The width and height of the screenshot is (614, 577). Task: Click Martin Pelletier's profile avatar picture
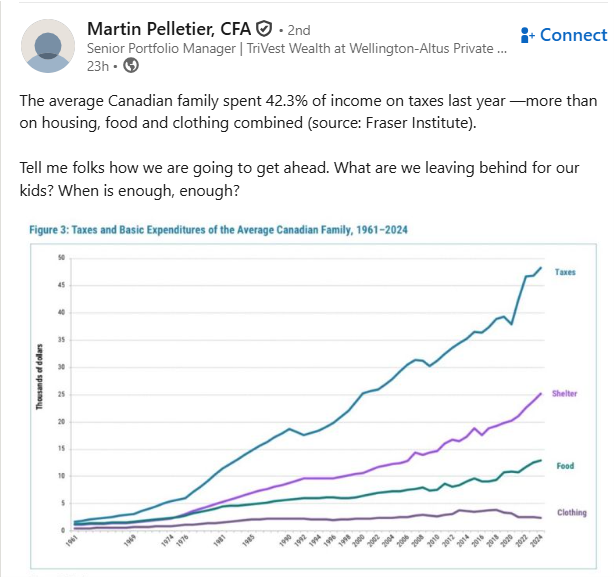(x=47, y=46)
